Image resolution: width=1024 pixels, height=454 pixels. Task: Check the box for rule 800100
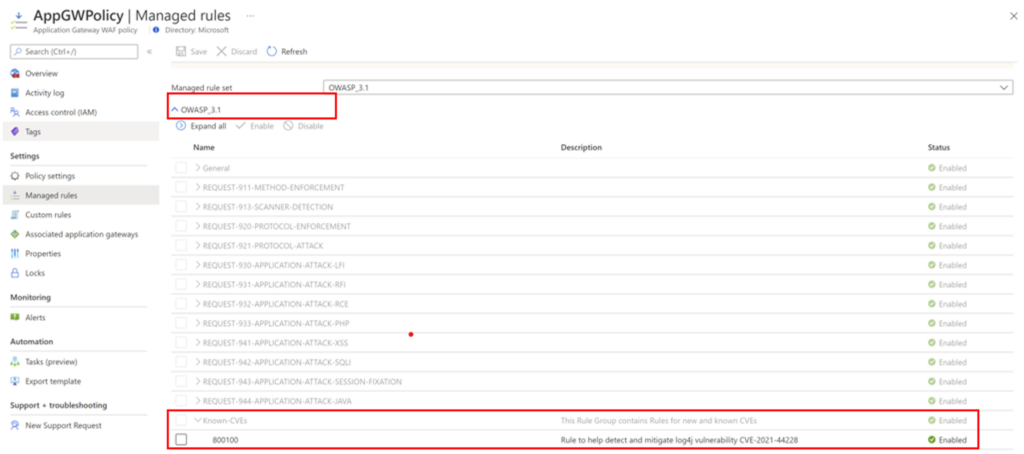(181, 440)
